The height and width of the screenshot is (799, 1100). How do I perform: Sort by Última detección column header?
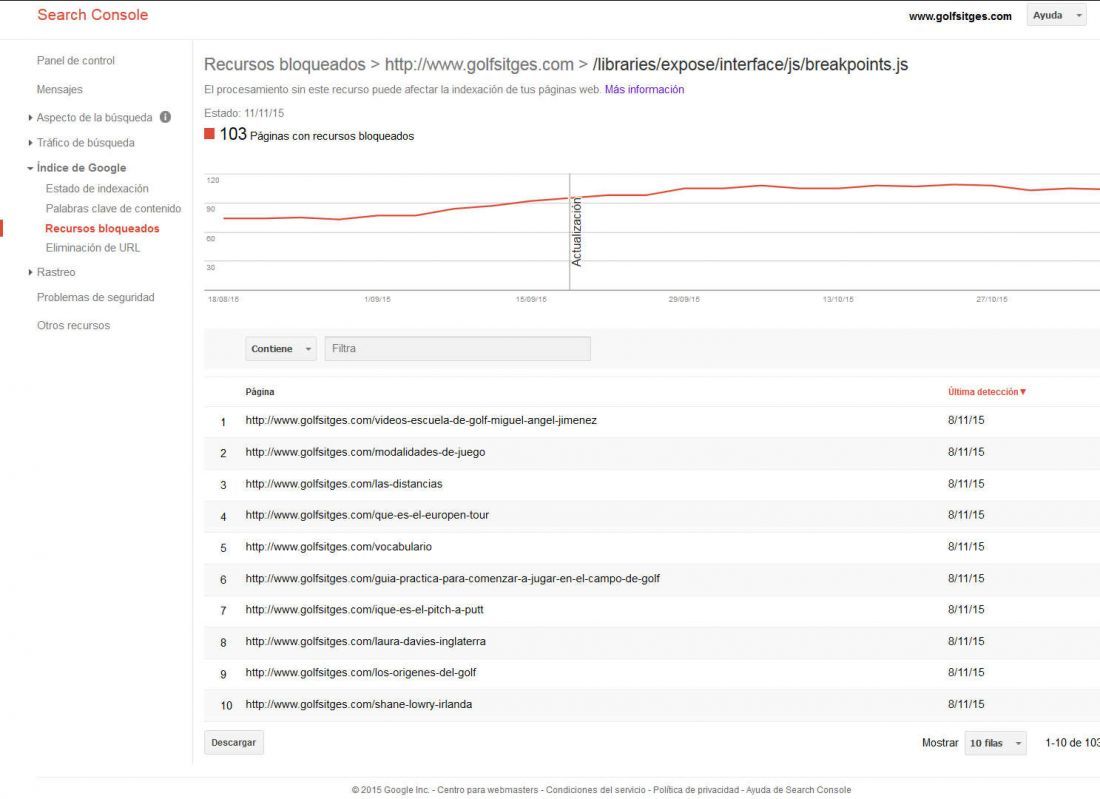pos(986,392)
